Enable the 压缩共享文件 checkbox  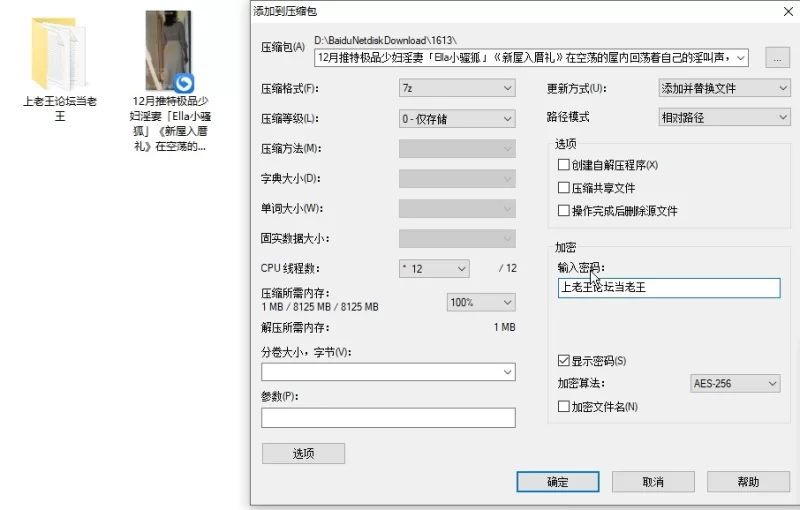563,188
